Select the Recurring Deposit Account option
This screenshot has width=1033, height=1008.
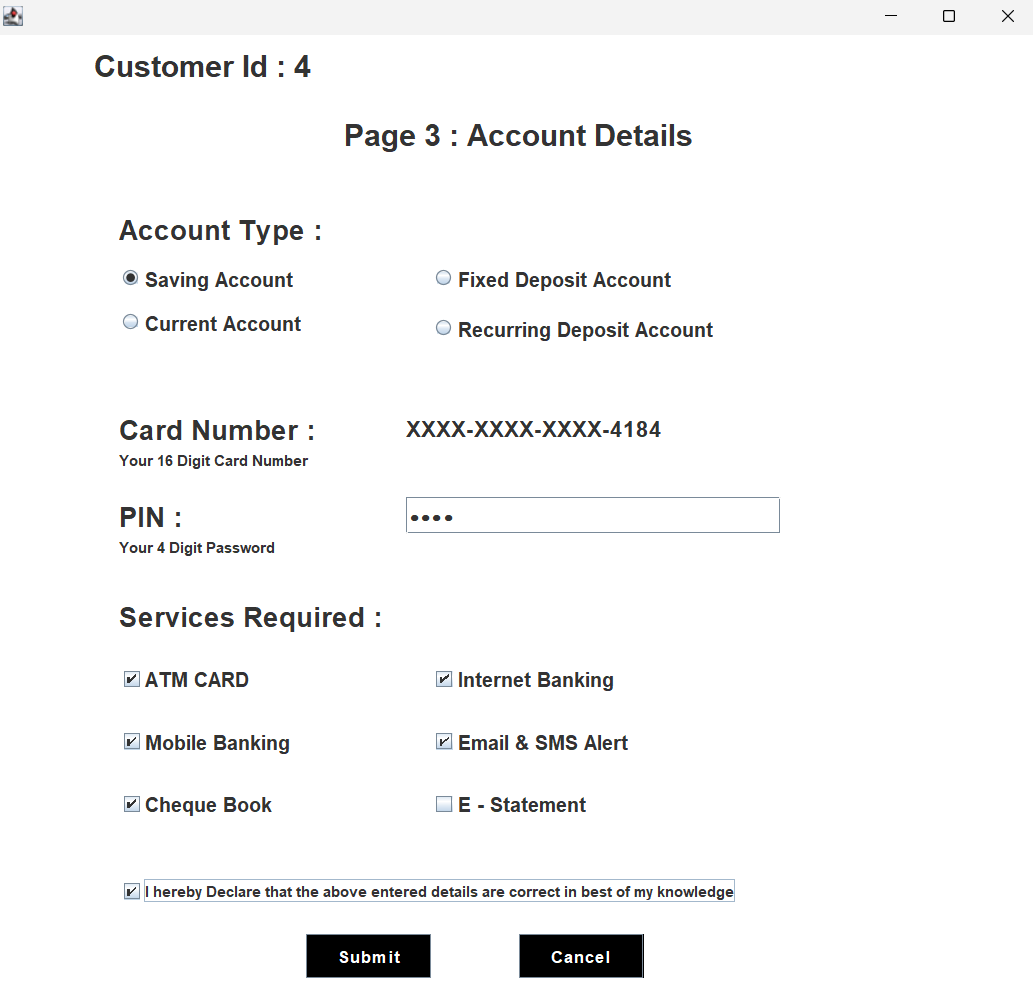(x=443, y=327)
